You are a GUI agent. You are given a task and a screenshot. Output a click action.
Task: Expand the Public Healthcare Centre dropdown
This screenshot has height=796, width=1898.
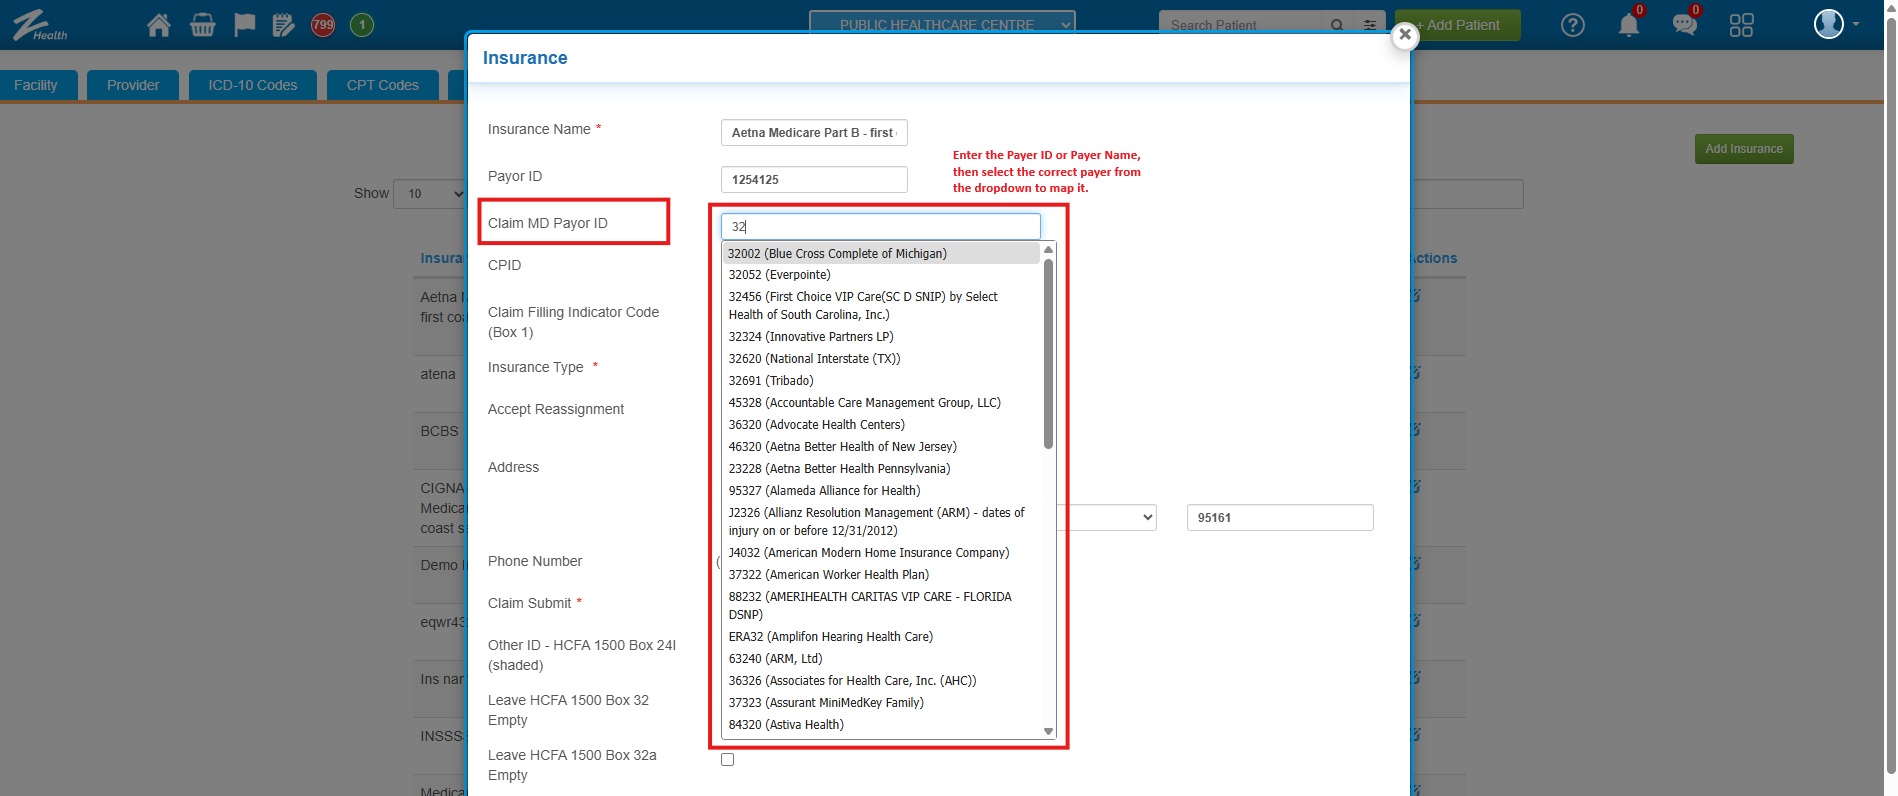pos(941,24)
